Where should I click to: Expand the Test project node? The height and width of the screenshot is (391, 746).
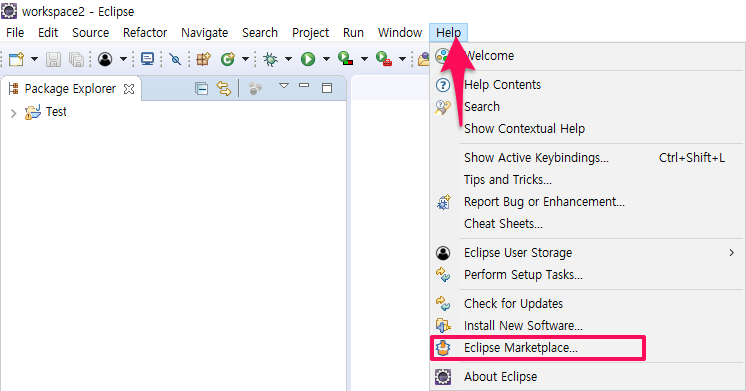[13, 113]
